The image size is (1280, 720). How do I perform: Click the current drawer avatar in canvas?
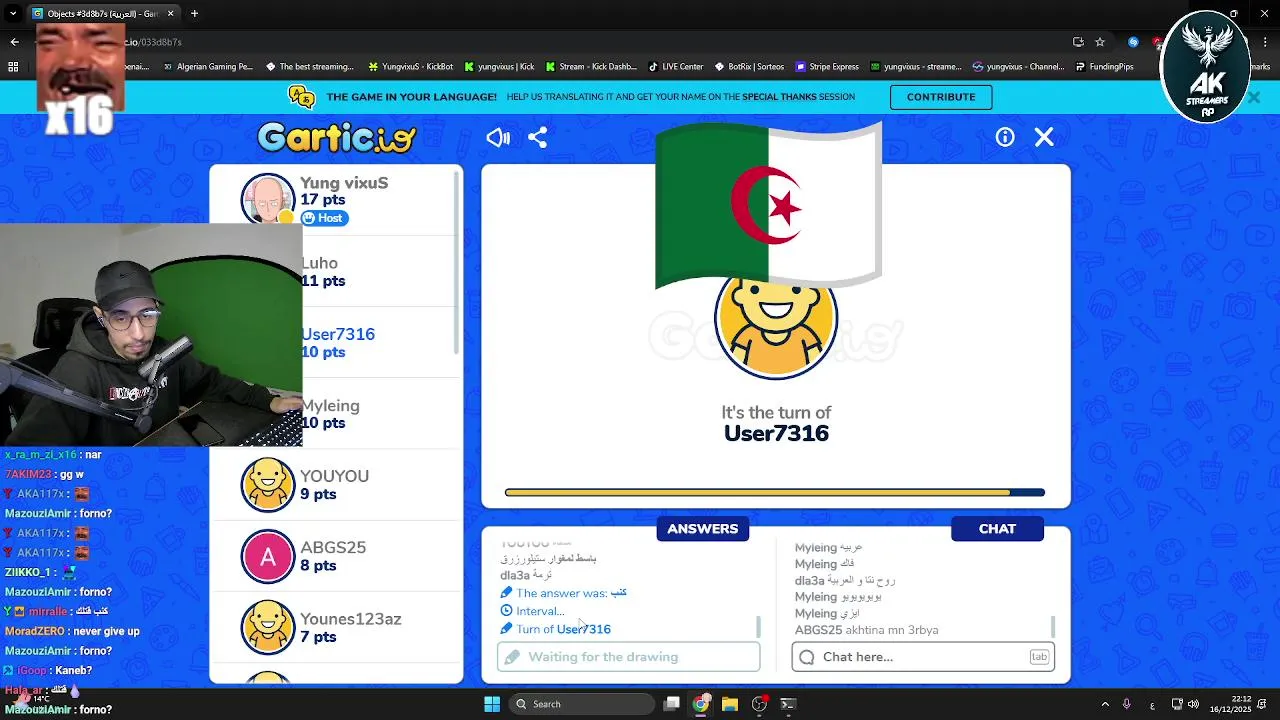(x=776, y=320)
